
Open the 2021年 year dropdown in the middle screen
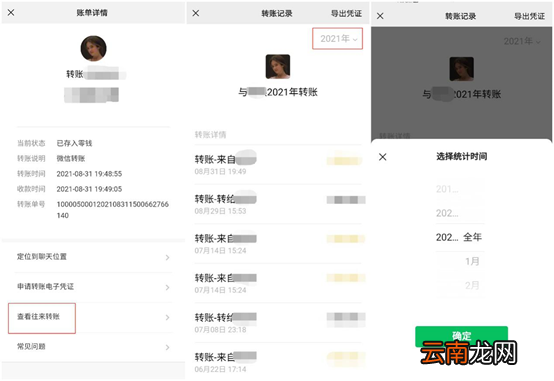point(338,39)
